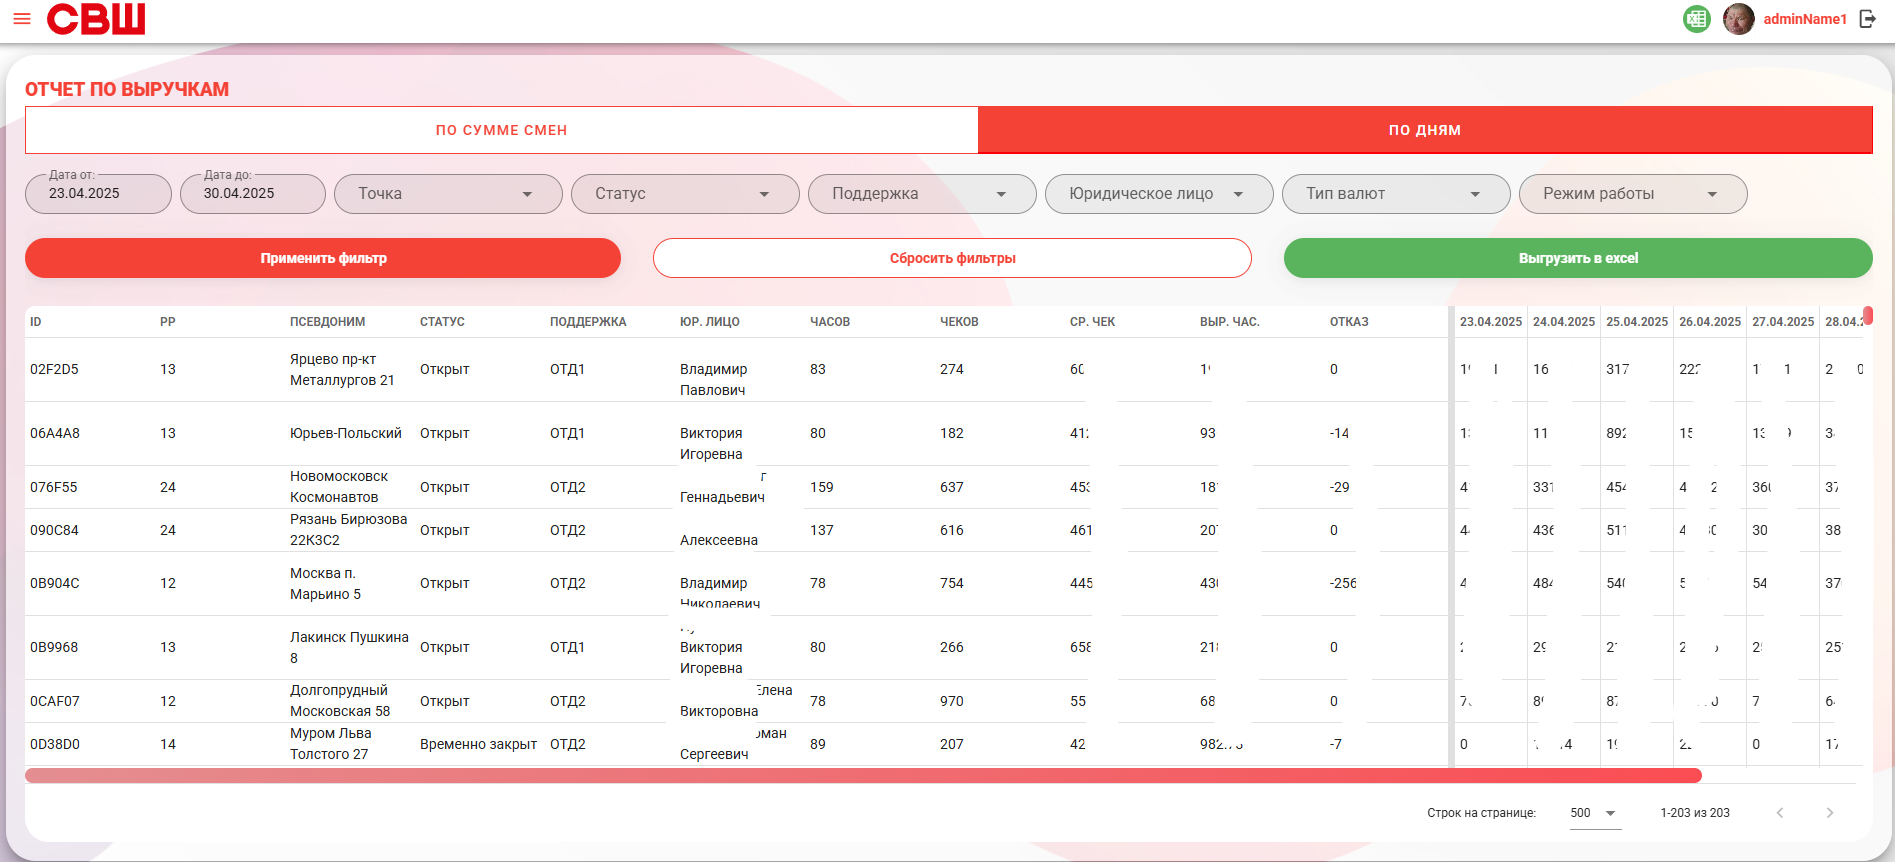Click the horizontal table scrollbar
This screenshot has height=862, width=1895.
[863, 776]
